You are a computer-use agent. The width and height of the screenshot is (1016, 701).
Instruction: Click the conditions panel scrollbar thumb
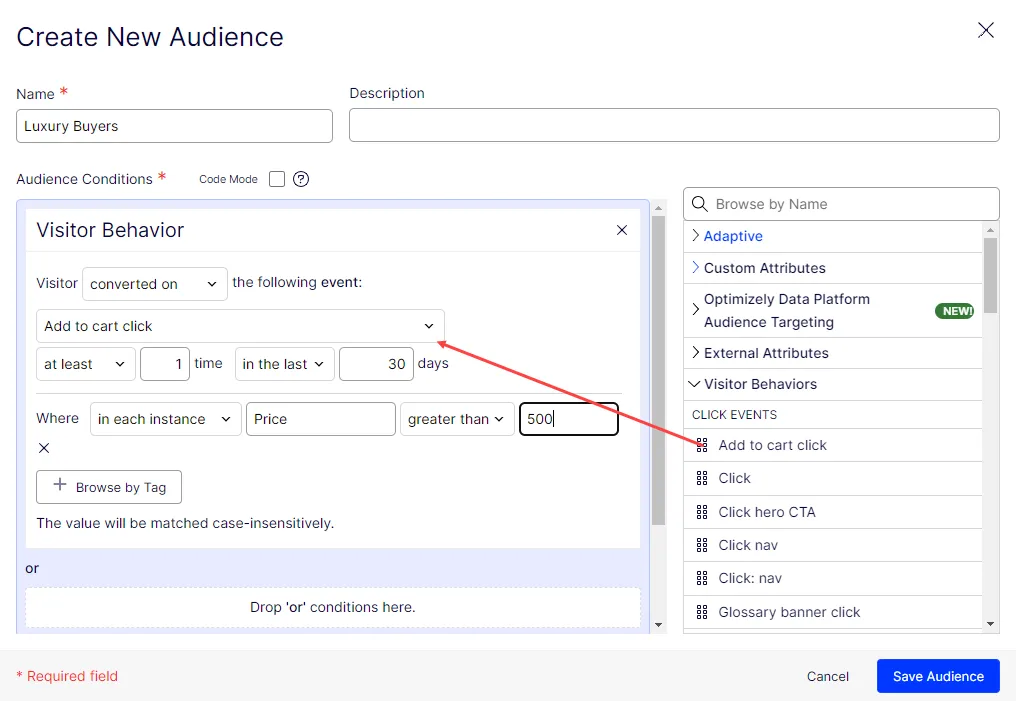point(658,371)
